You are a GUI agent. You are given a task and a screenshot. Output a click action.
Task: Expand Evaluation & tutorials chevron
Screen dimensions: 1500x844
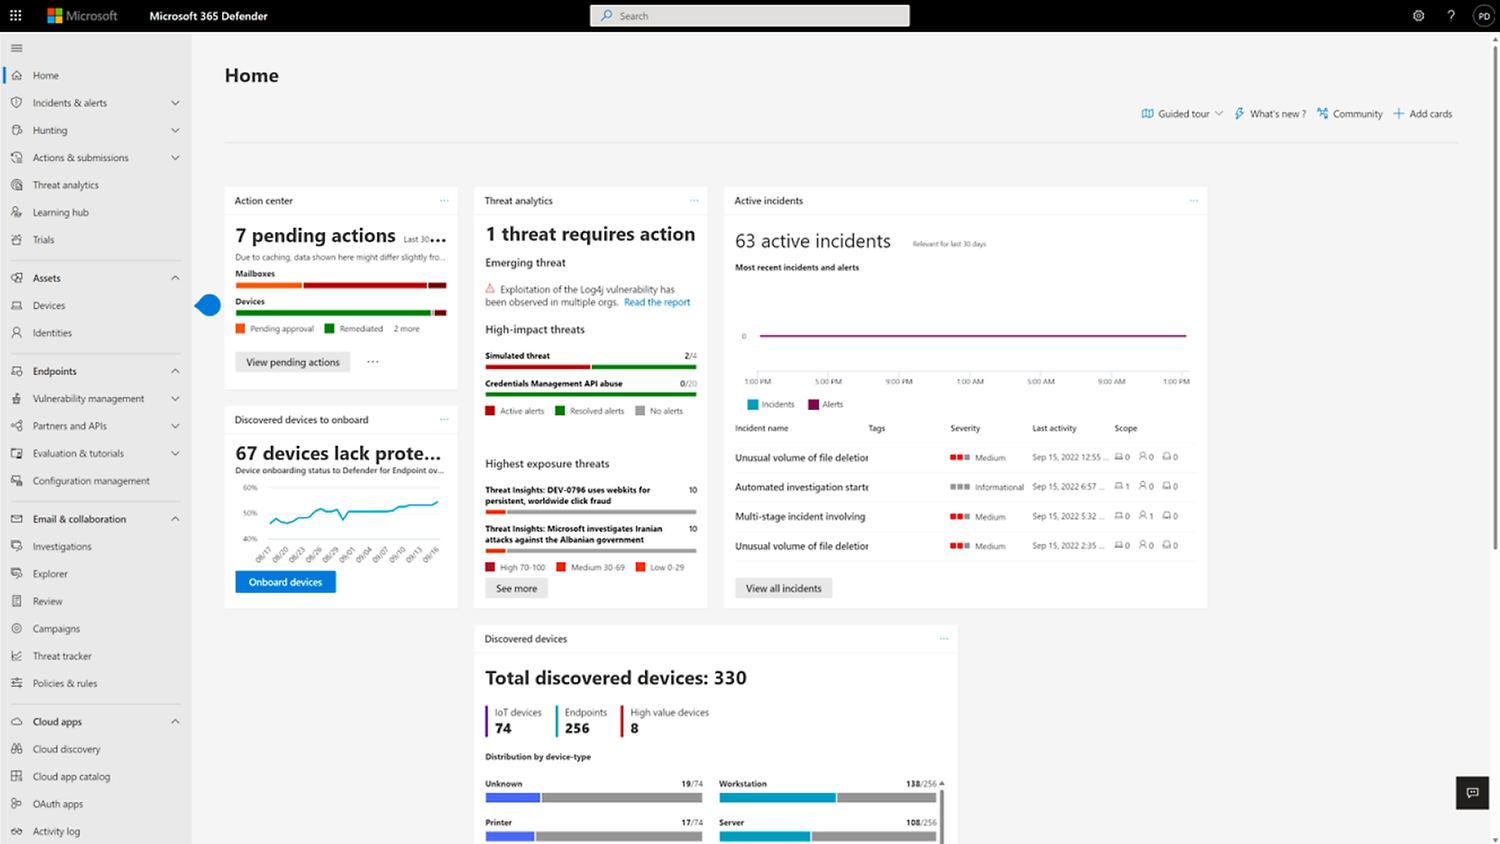tap(175, 454)
